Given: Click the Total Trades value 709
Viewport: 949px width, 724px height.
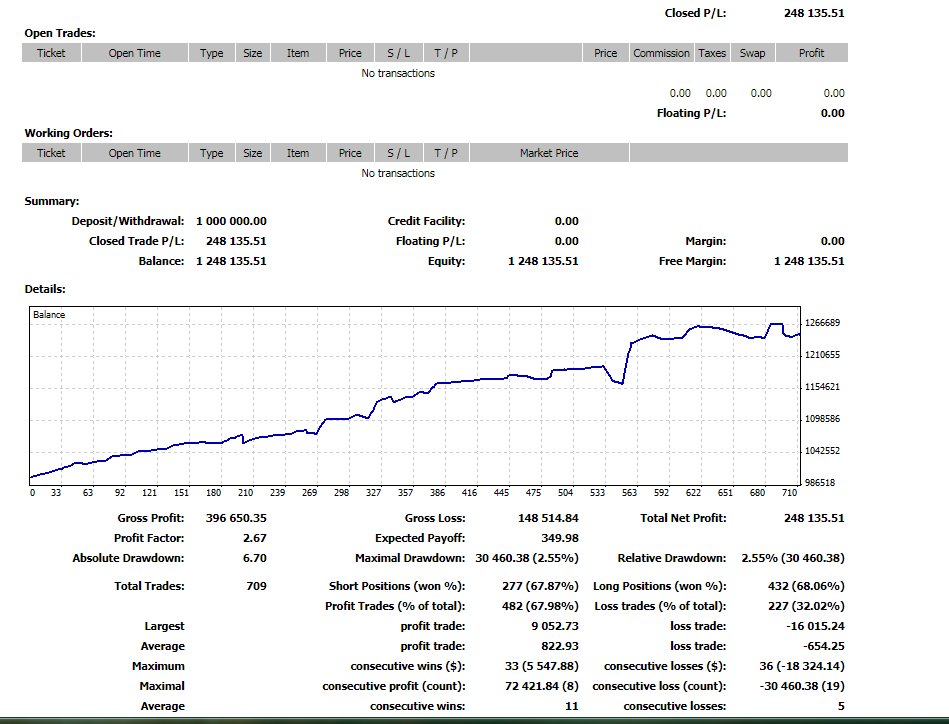Looking at the screenshot, I should 255,586.
